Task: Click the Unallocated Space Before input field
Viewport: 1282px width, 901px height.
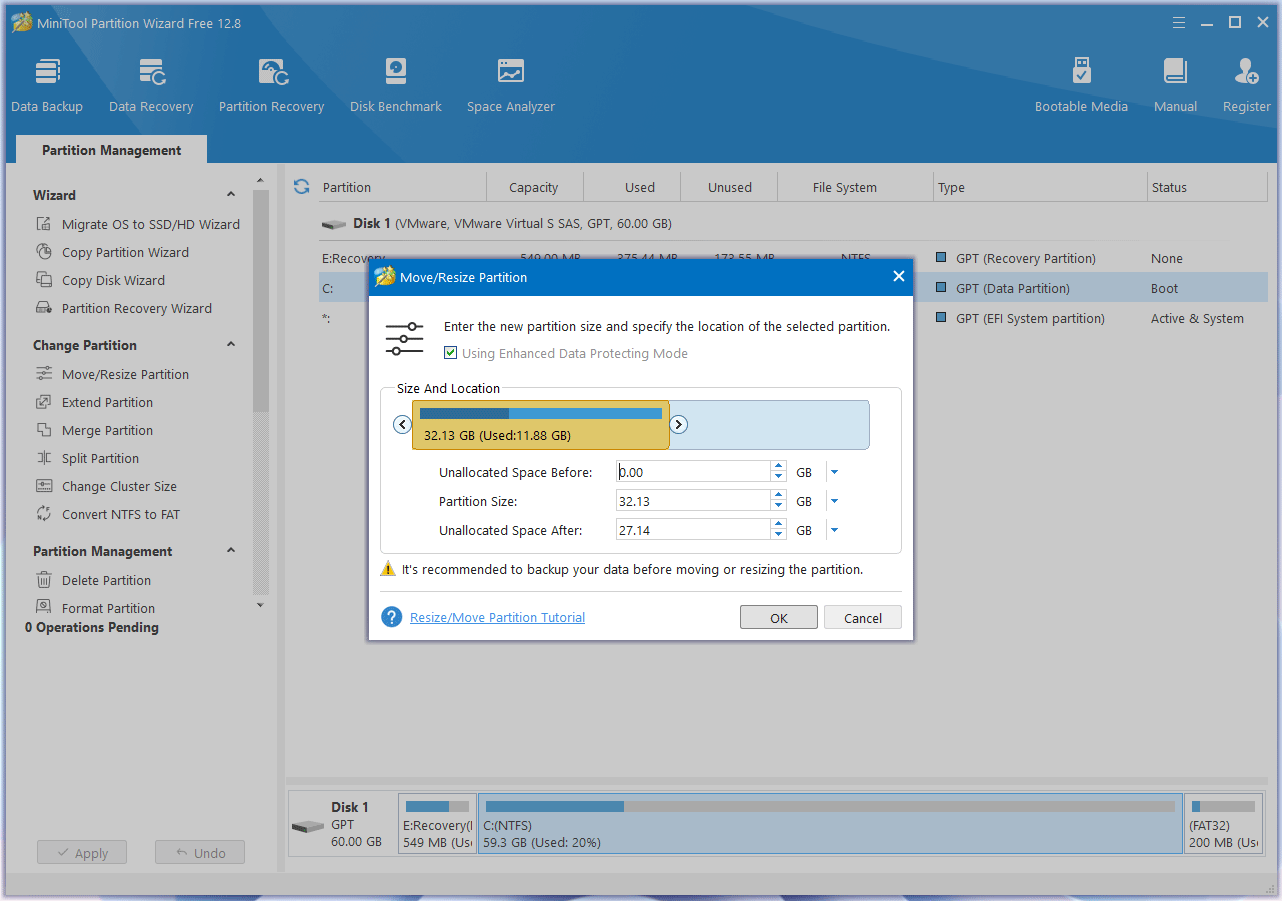Action: coord(692,472)
